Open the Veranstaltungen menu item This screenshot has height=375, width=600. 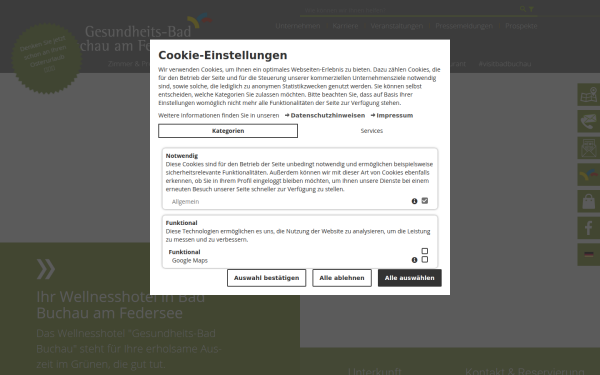point(397,26)
